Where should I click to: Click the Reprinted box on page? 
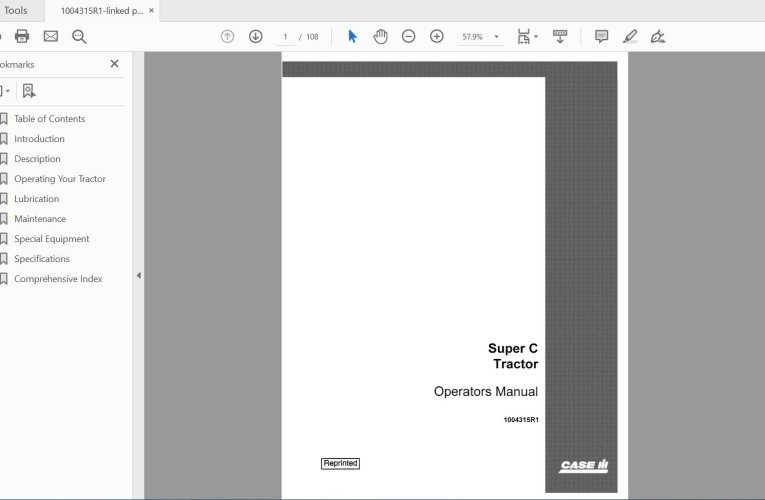(x=340, y=463)
